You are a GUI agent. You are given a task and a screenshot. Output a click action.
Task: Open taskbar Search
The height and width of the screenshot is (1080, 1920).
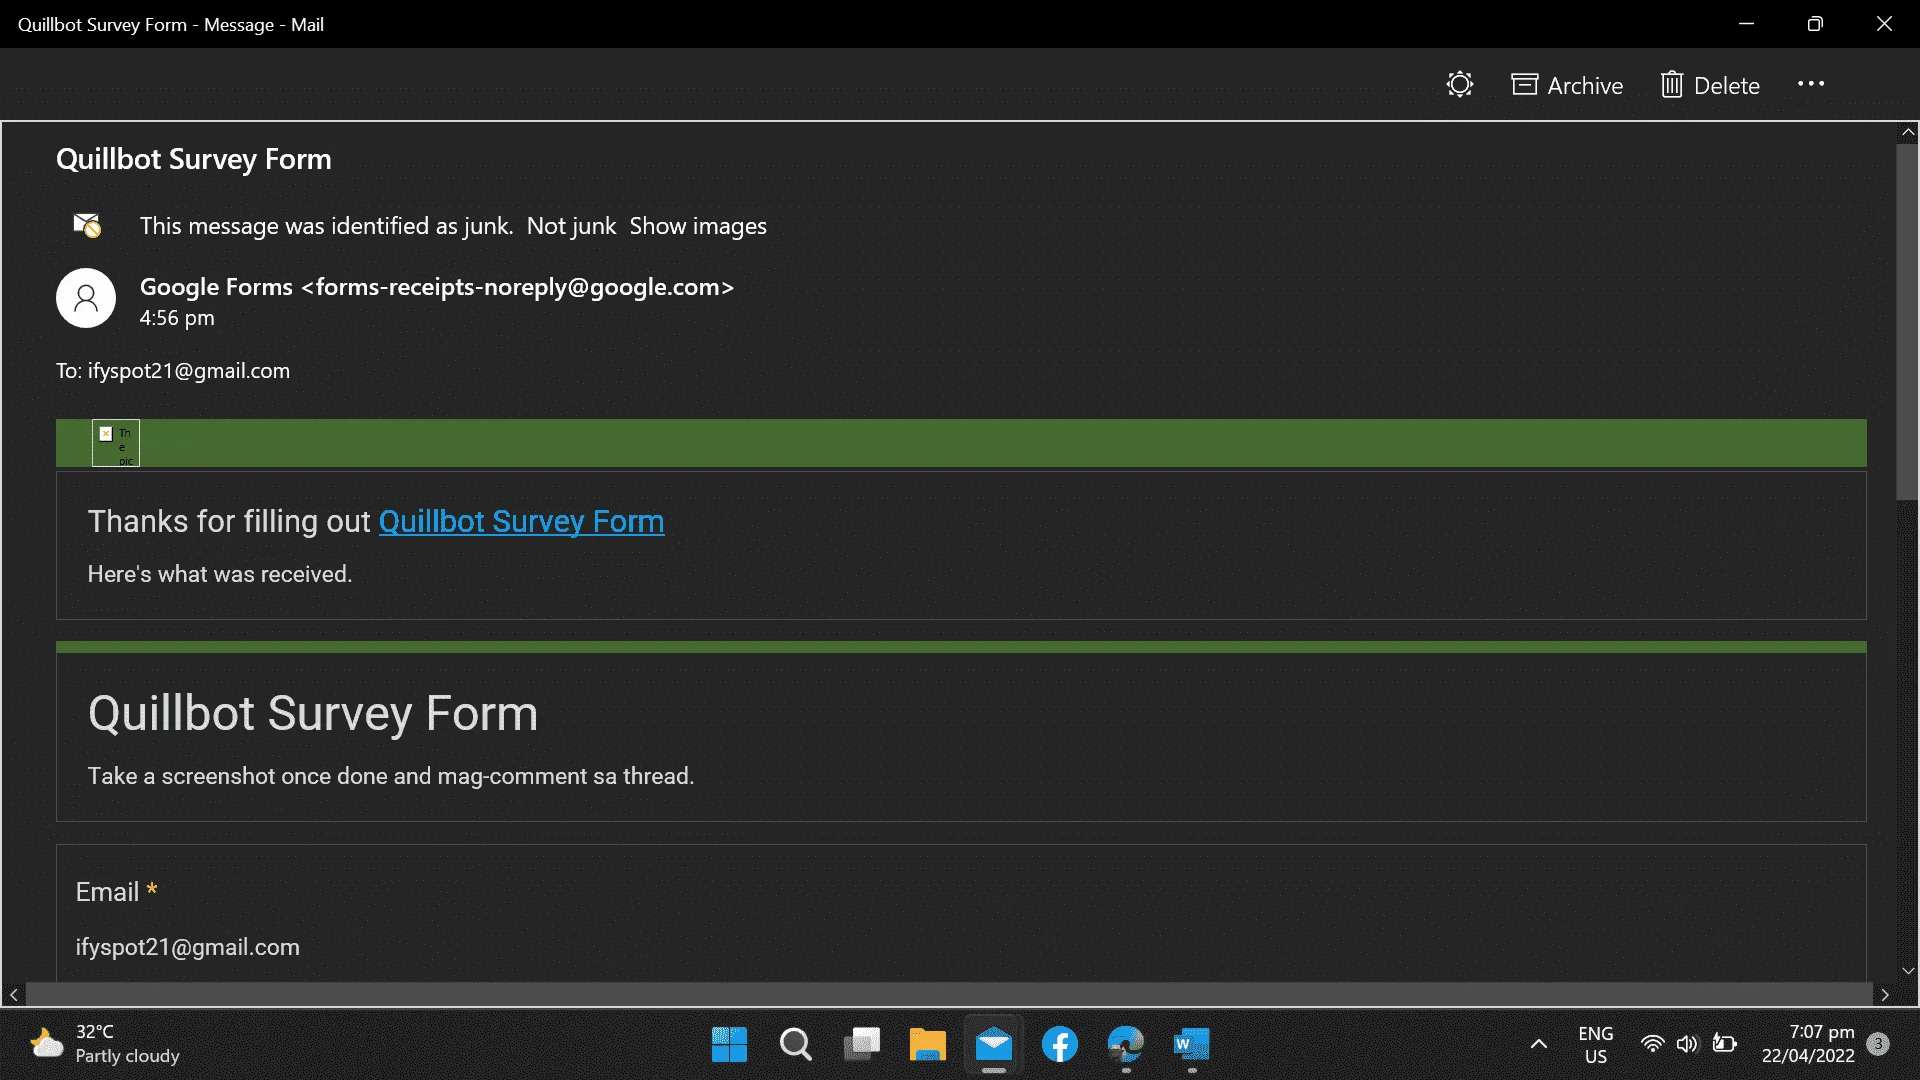(795, 1045)
